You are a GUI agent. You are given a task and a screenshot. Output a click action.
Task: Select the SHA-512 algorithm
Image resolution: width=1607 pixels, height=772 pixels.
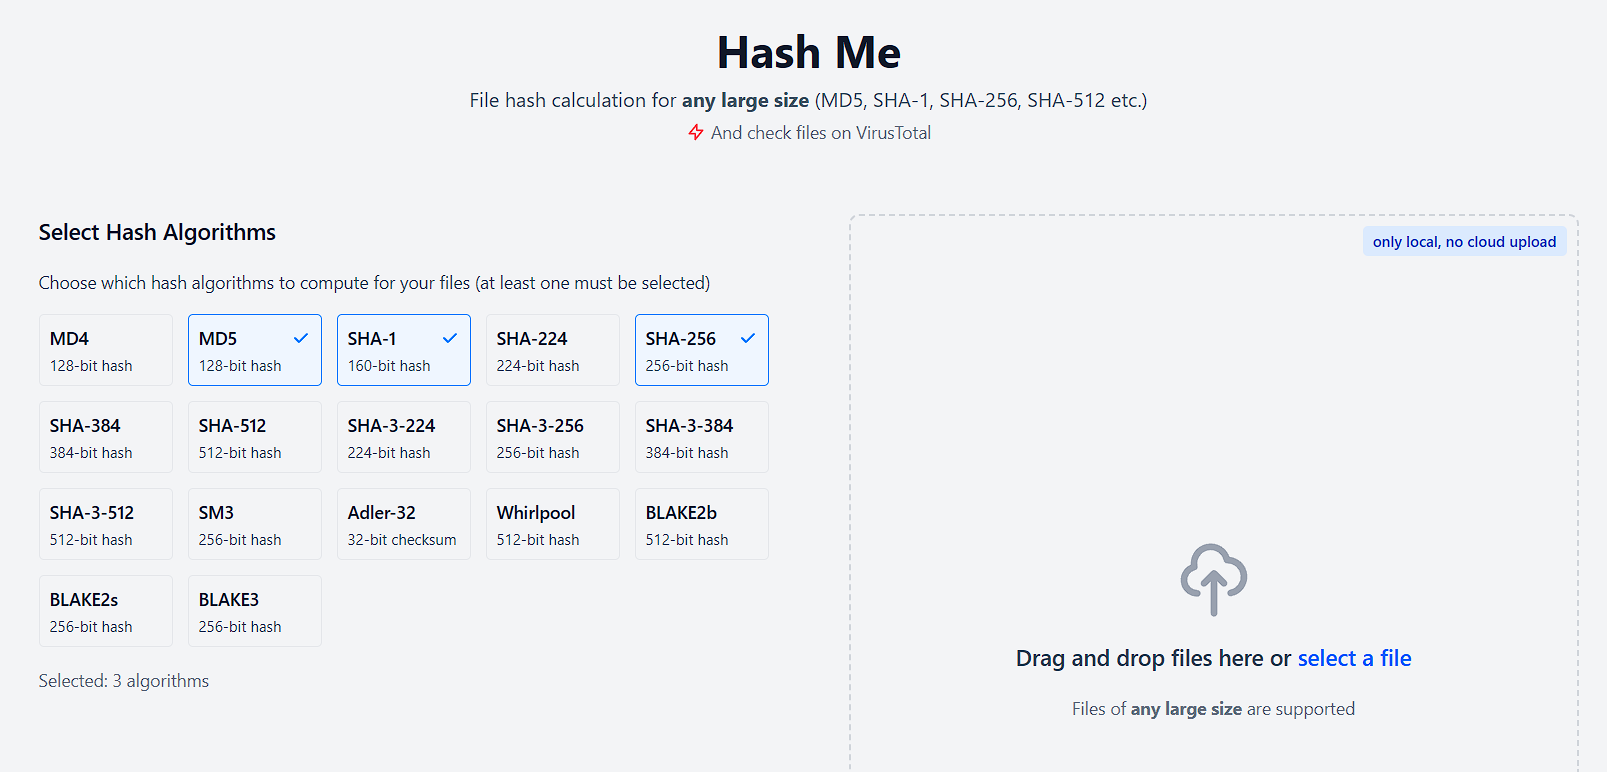click(x=254, y=437)
